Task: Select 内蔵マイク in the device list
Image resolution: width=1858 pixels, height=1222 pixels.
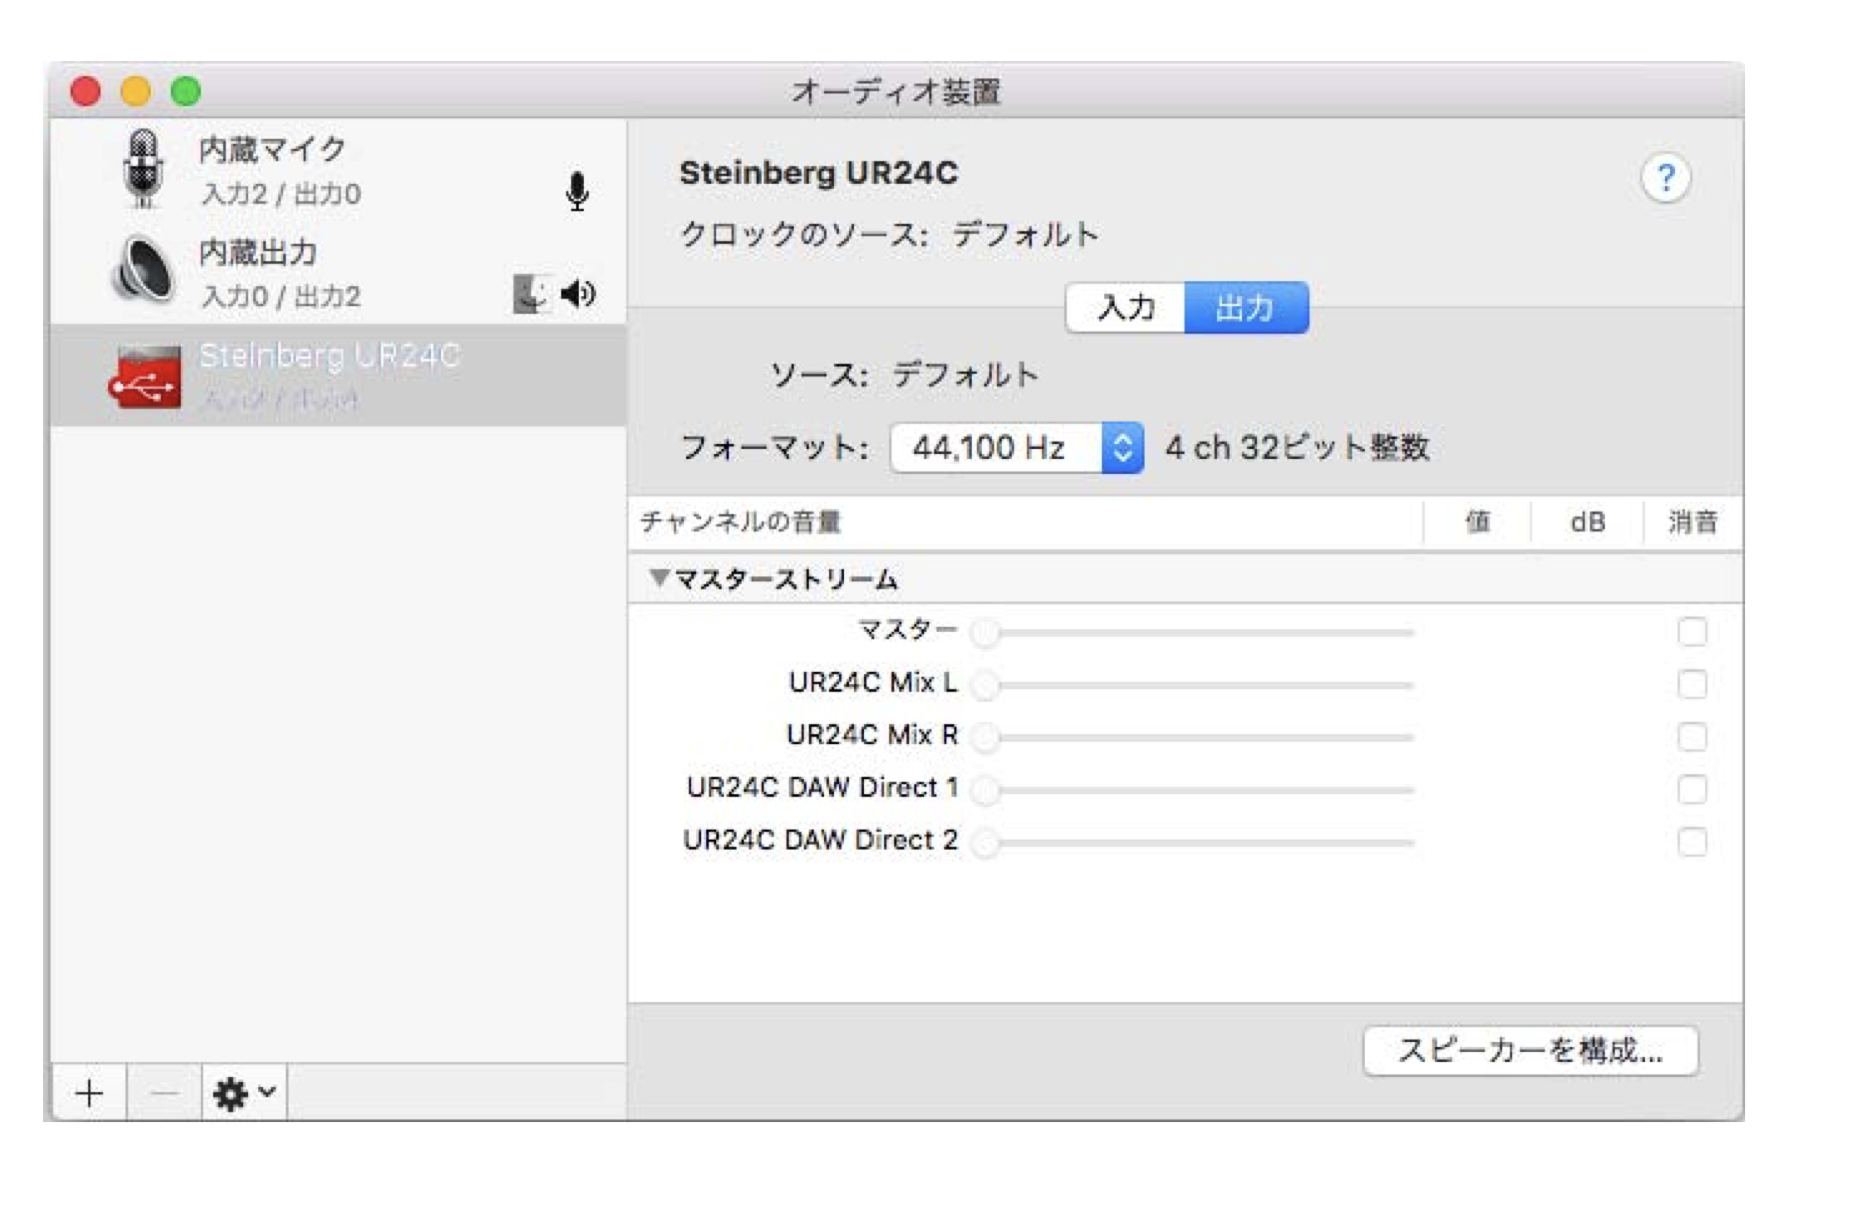Action: point(338,170)
